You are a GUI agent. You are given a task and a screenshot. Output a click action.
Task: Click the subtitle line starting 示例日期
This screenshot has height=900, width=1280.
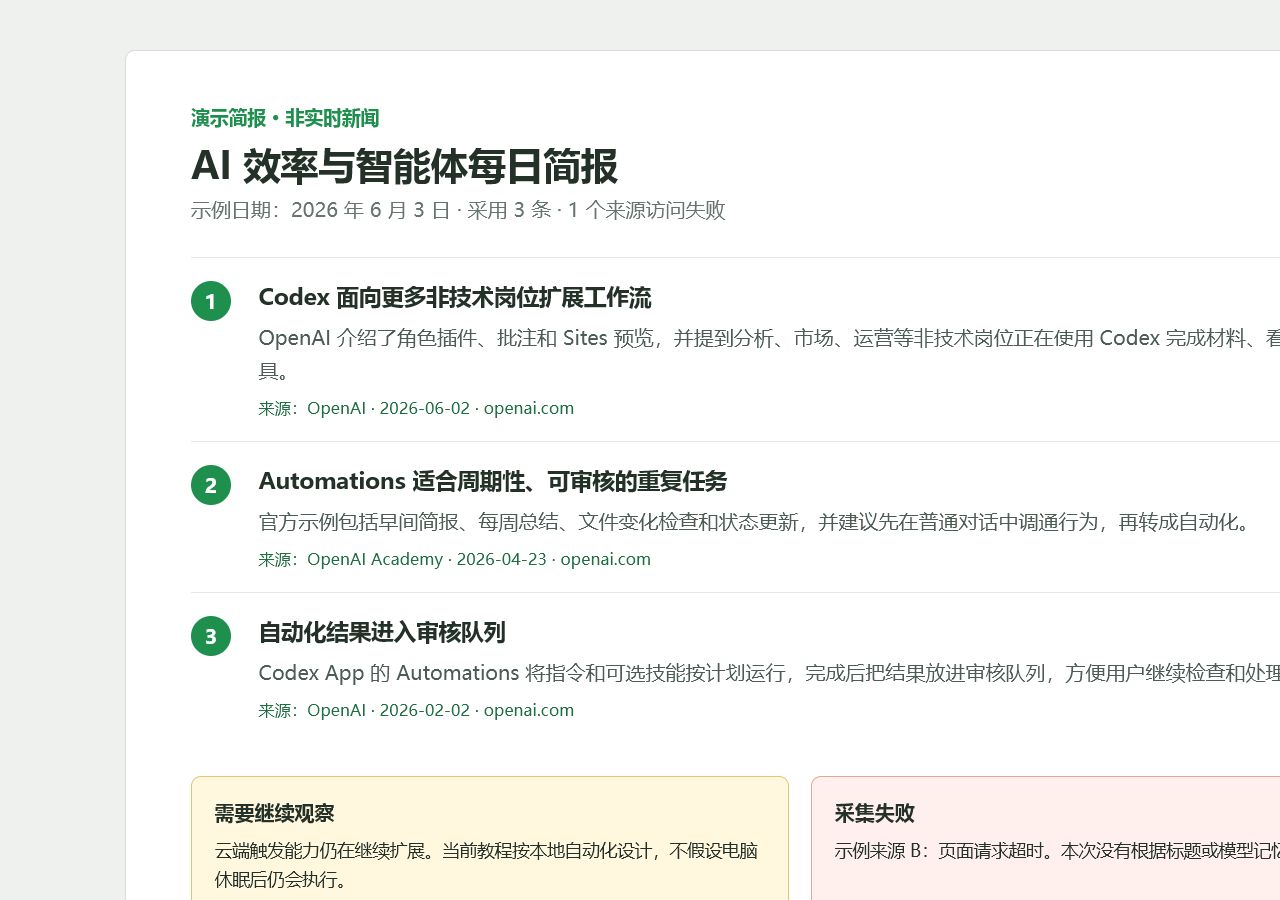click(458, 210)
